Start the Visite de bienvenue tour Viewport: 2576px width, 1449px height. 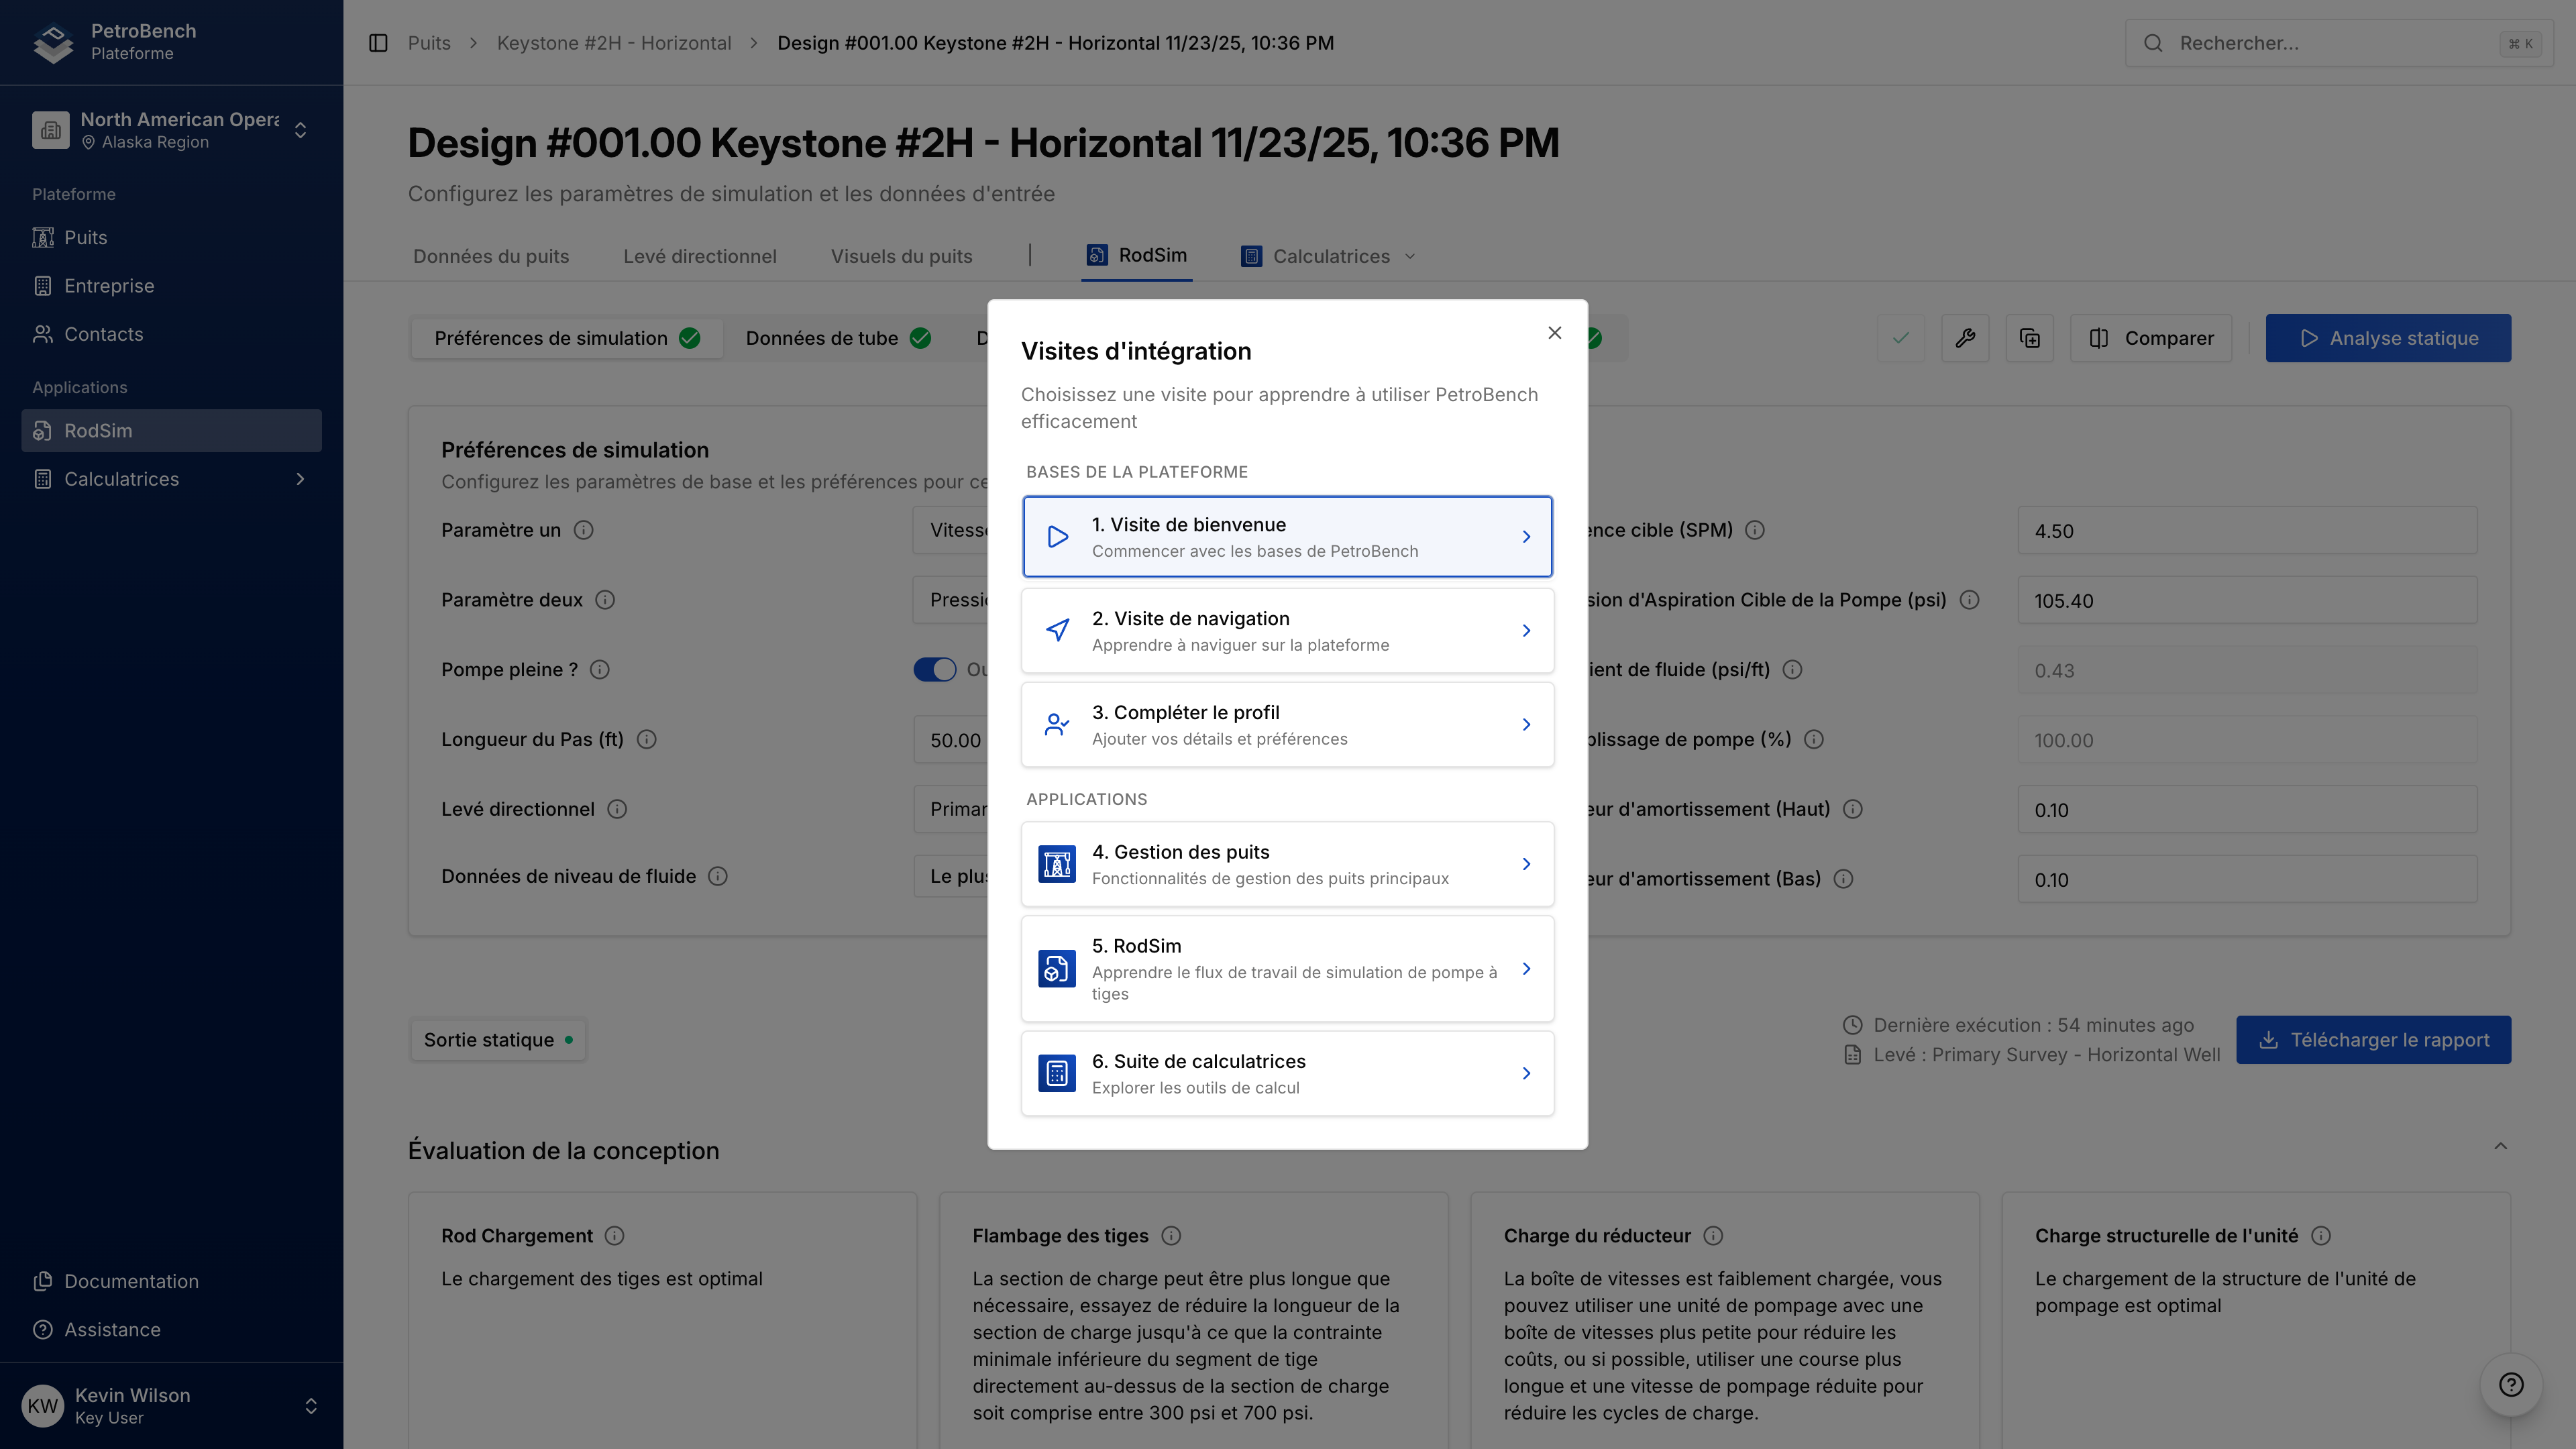tap(1287, 537)
